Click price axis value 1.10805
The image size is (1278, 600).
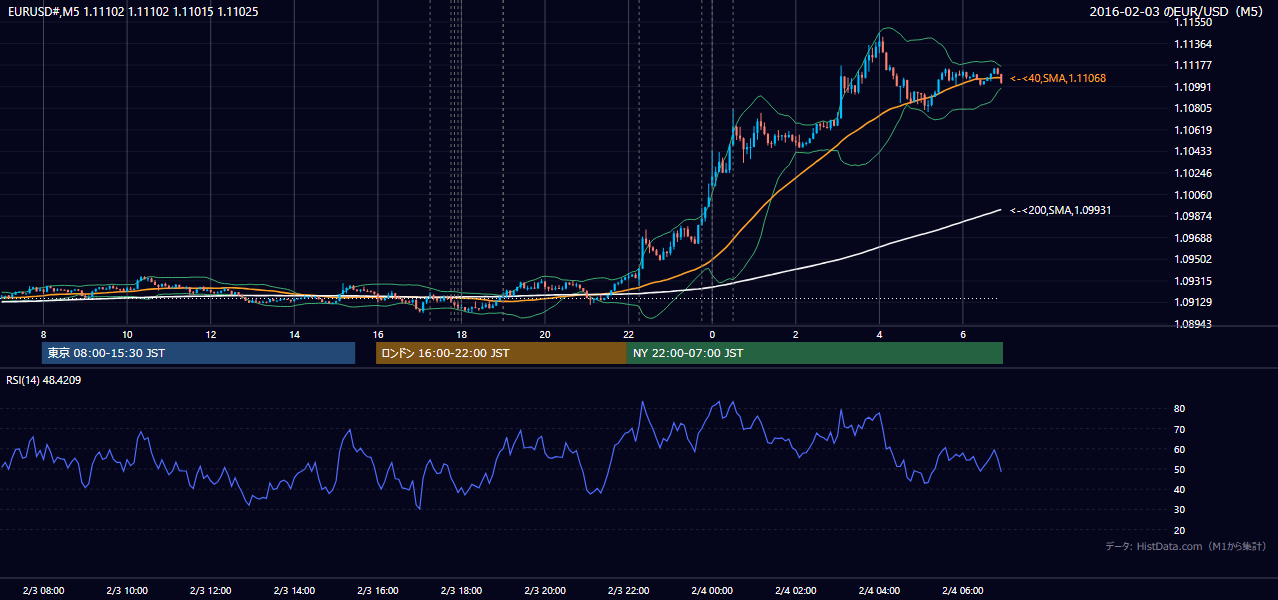[1194, 108]
